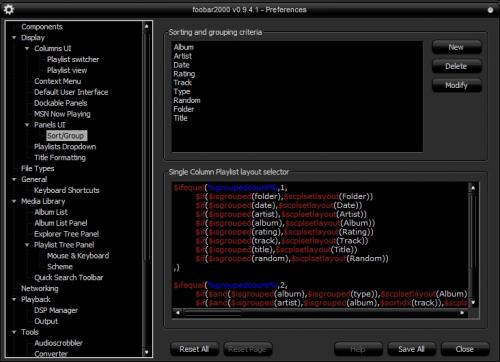Select Playlist view in the tree
The image size is (500, 362).
(x=67, y=70)
